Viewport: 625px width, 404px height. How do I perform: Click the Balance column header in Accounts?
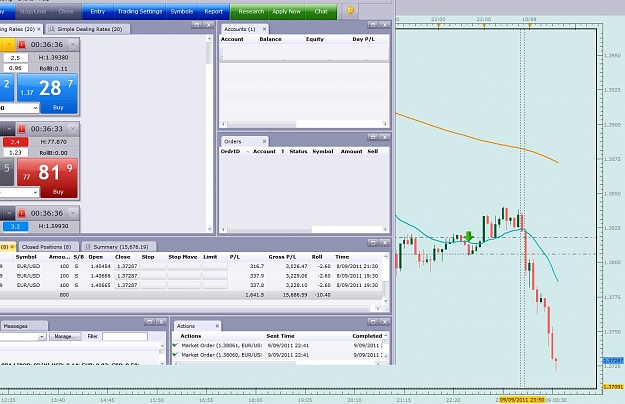pos(270,39)
